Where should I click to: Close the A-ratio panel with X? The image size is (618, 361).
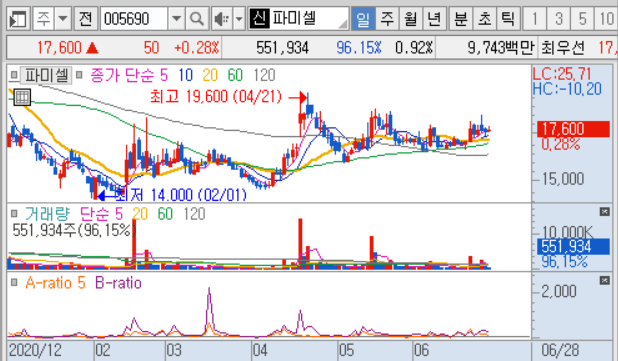(605, 280)
